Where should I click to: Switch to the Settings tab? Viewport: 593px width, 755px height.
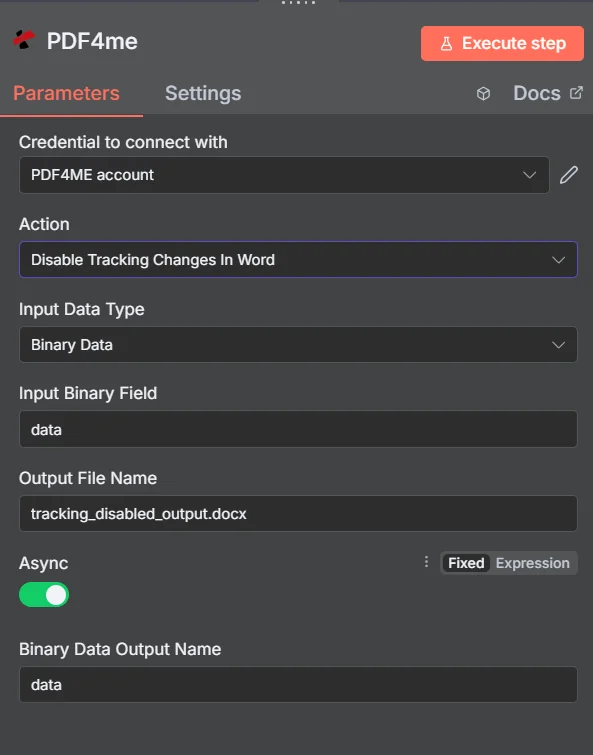click(203, 93)
